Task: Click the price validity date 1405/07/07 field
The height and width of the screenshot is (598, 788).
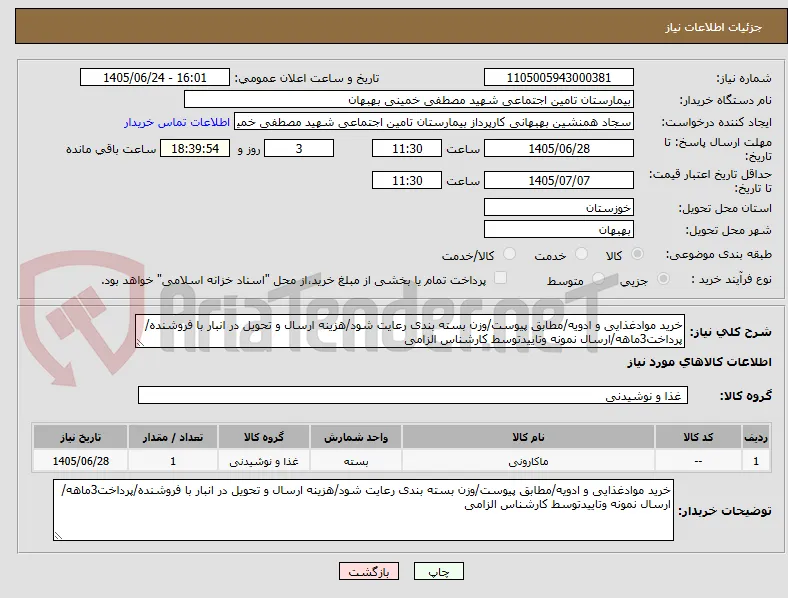Action: [x=558, y=180]
